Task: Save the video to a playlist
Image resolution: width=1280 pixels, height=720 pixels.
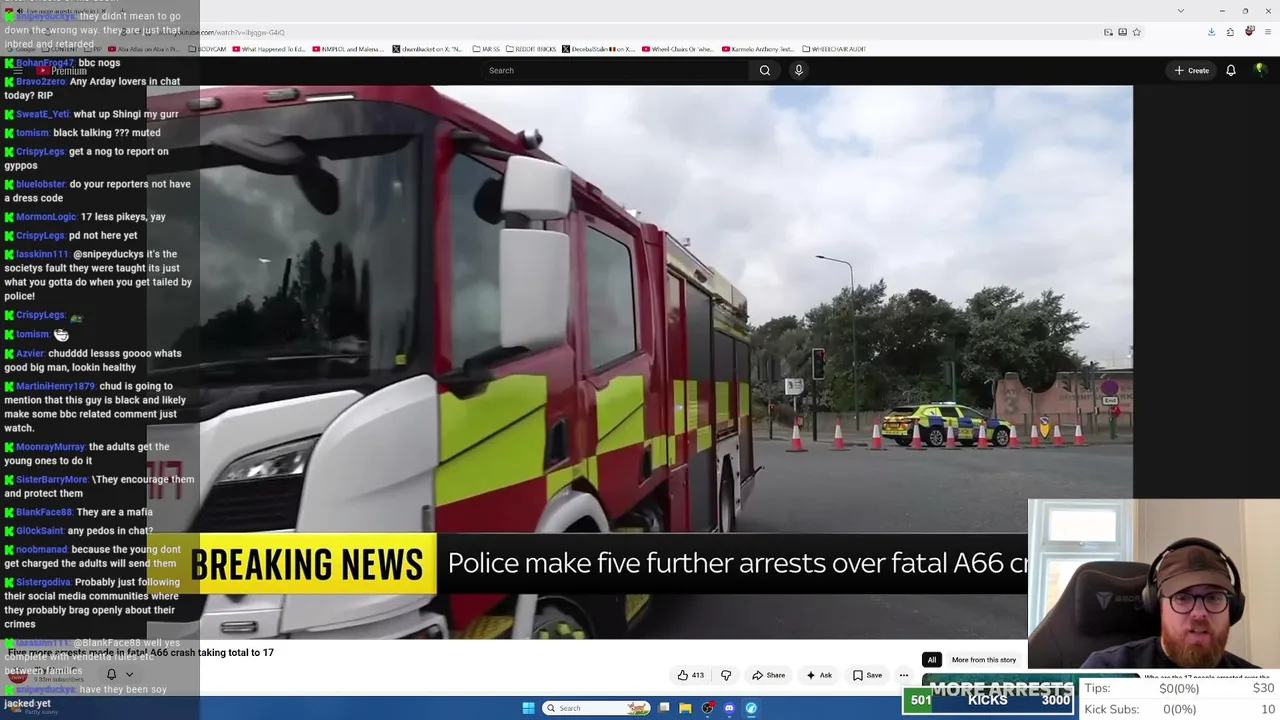Action: coord(867,675)
